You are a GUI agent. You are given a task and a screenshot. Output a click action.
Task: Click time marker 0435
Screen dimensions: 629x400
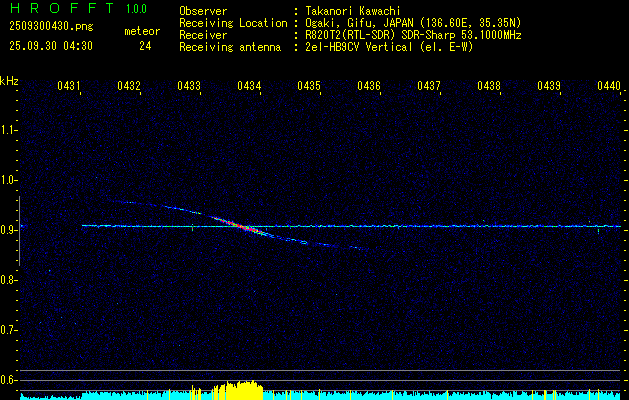pos(309,86)
